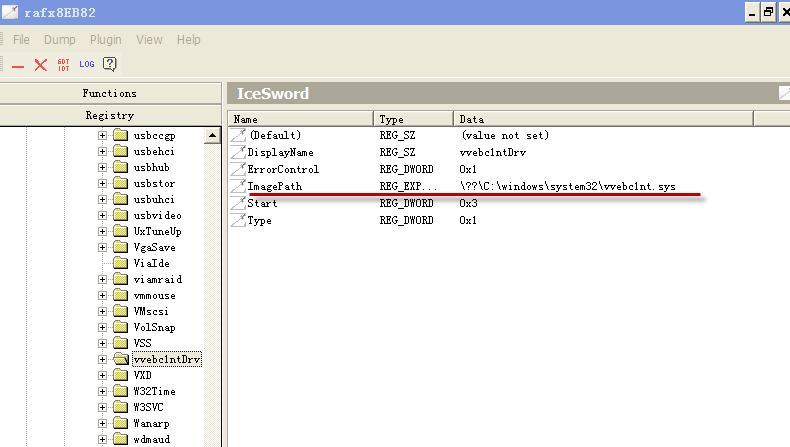Click the UxTuneUp folder icon
This screenshot has height=447, width=790.
[x=120, y=231]
